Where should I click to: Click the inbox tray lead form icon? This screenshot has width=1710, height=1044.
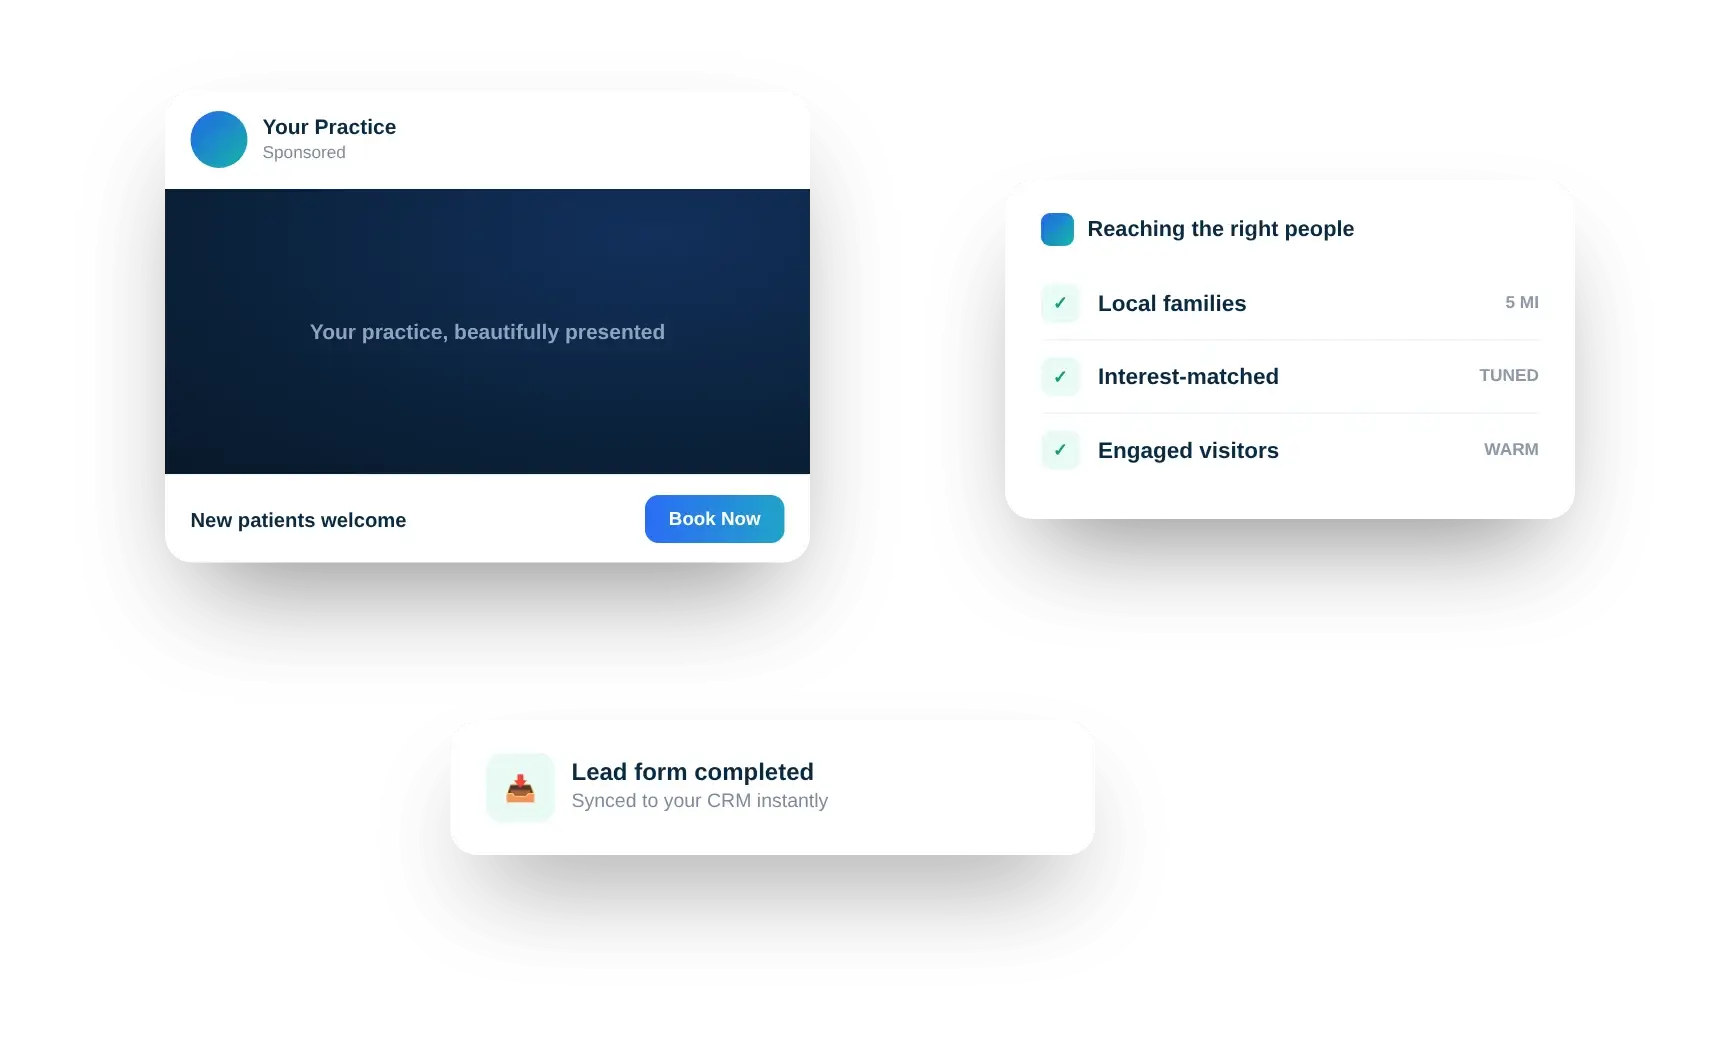click(x=520, y=788)
